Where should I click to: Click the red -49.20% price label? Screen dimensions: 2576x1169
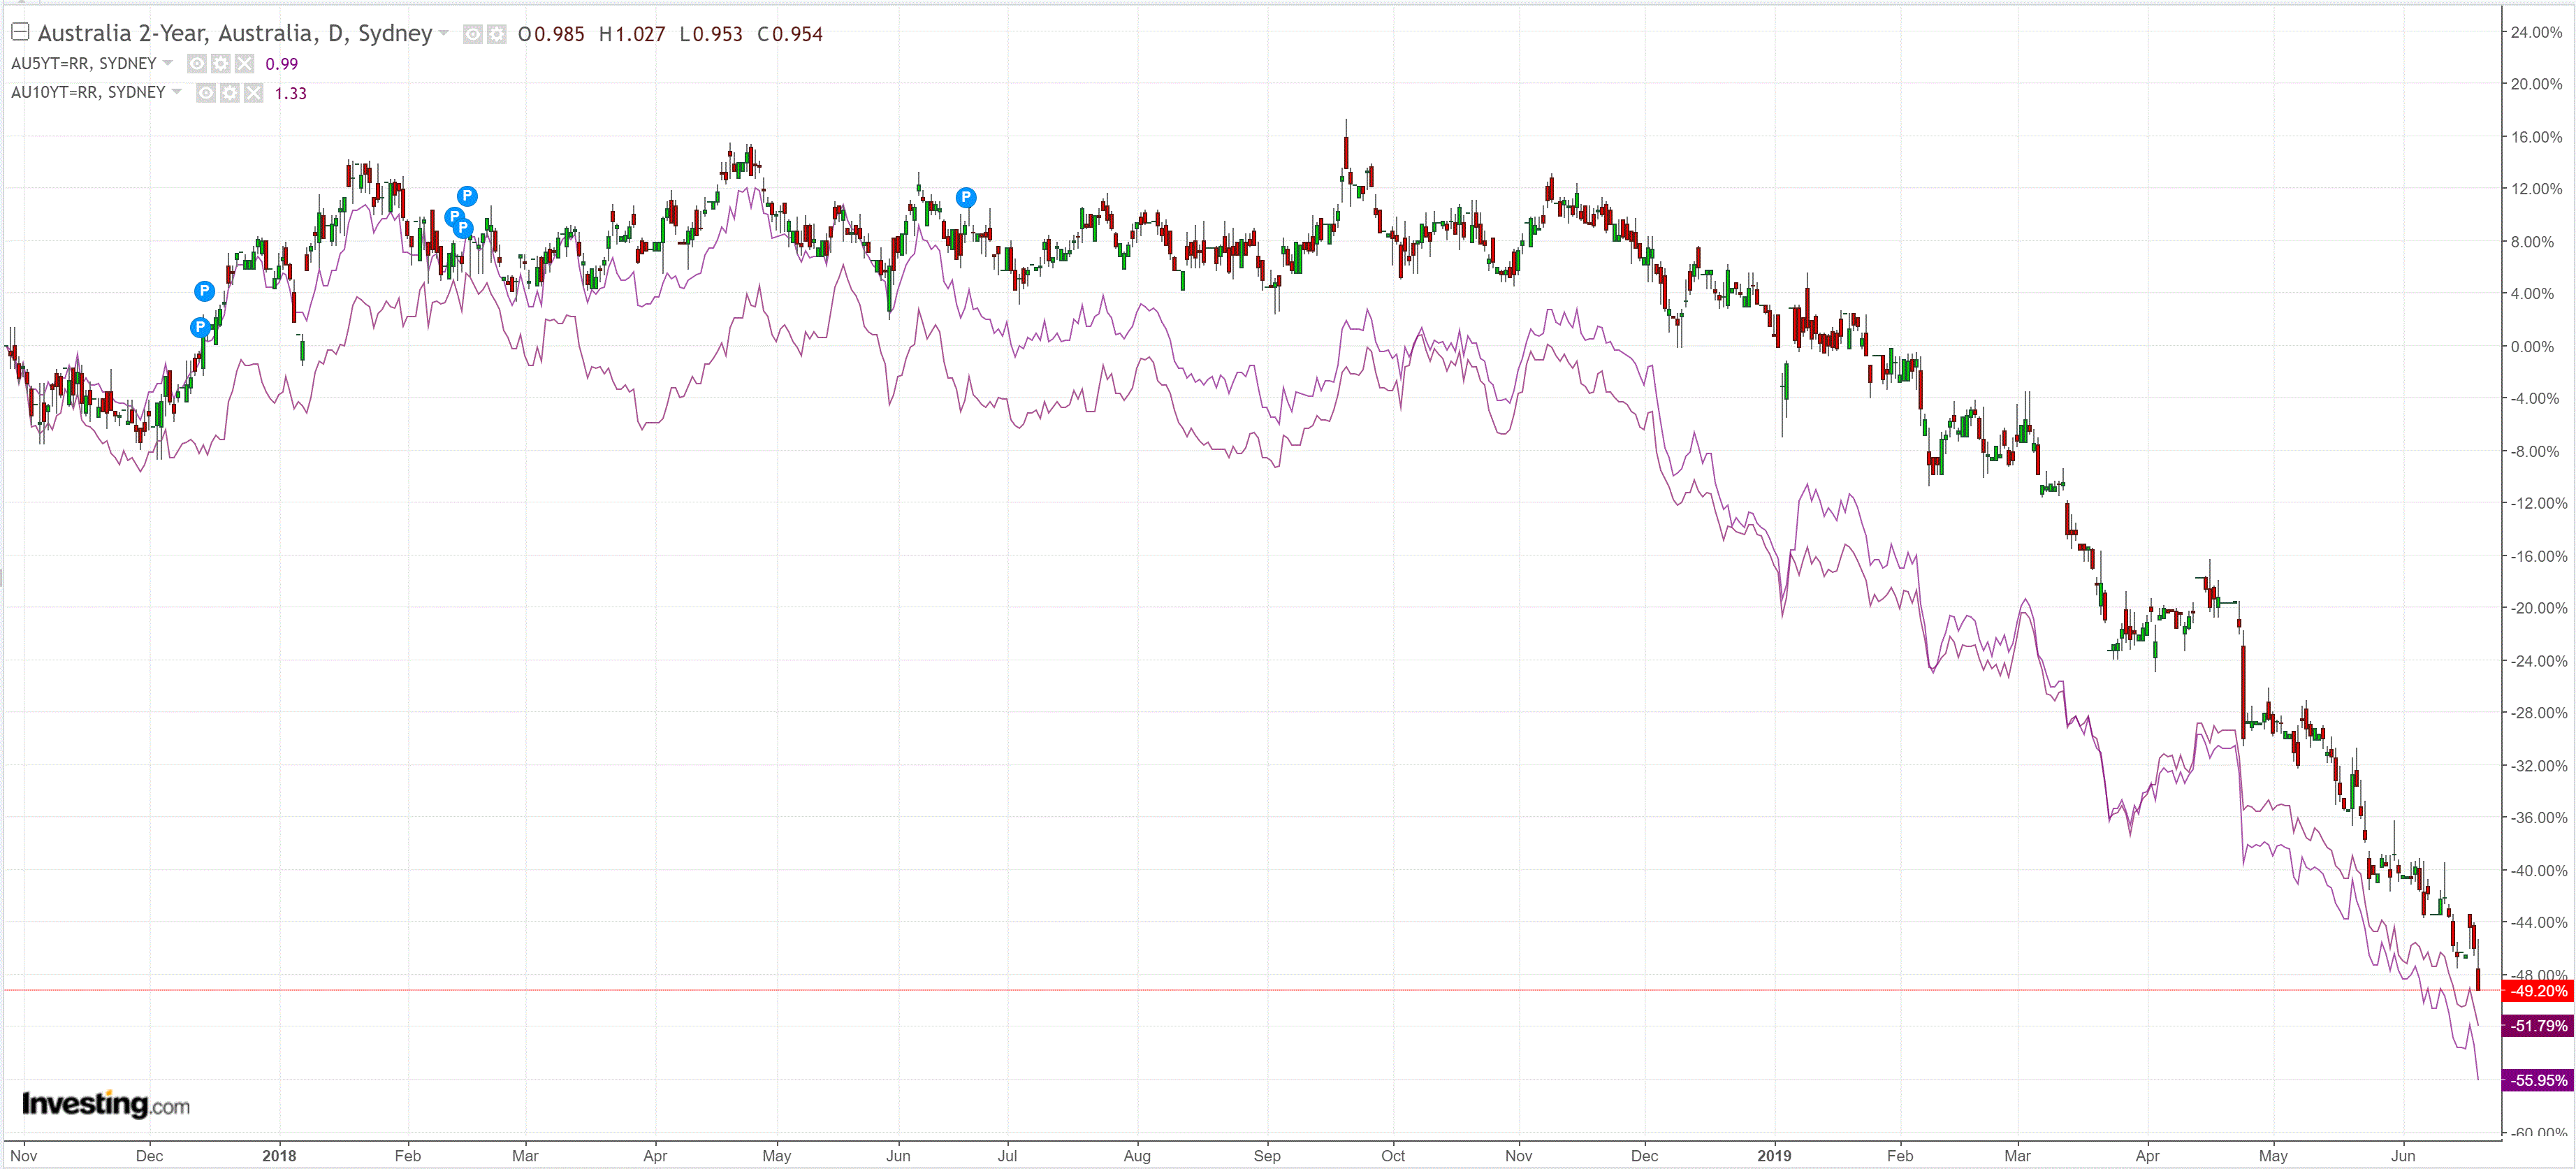(x=2538, y=991)
